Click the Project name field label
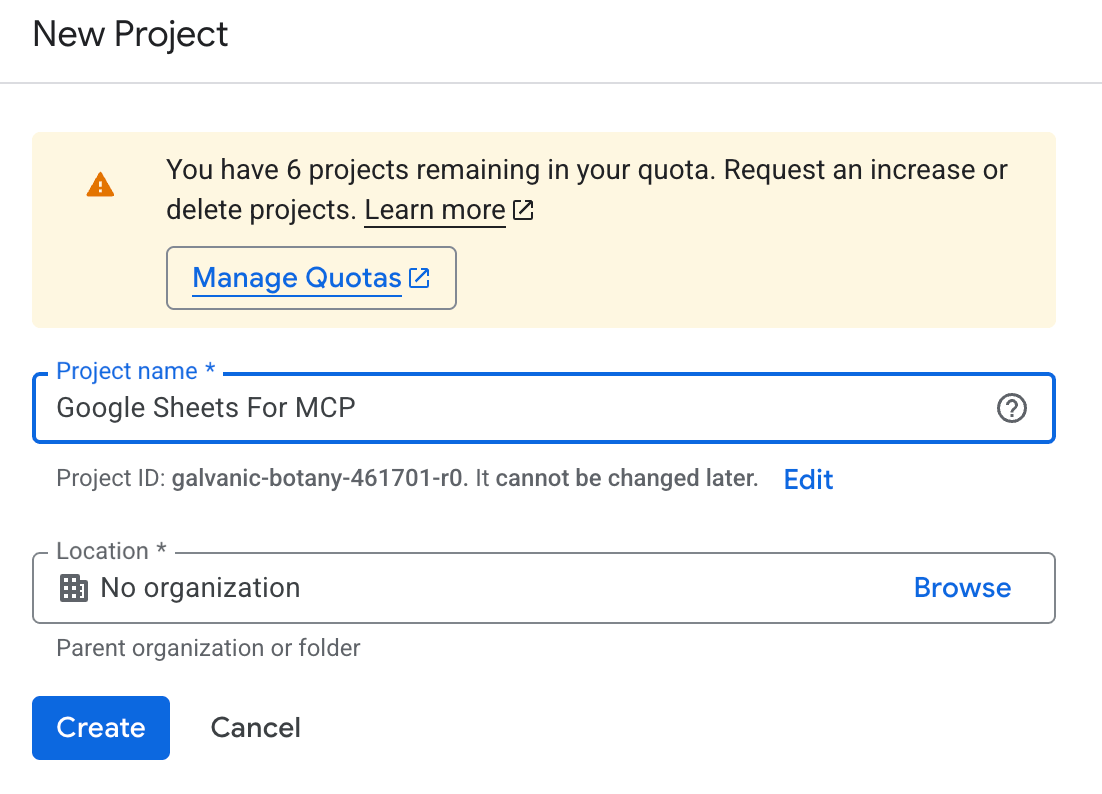 pyautogui.click(x=136, y=371)
